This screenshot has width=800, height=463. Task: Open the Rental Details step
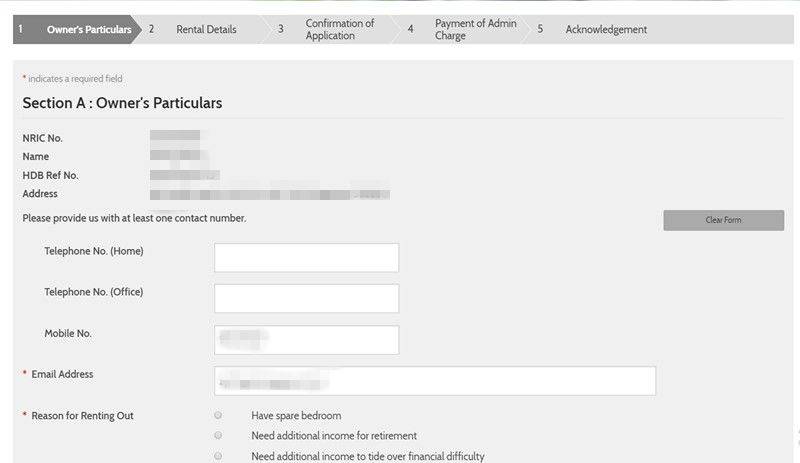(206, 29)
